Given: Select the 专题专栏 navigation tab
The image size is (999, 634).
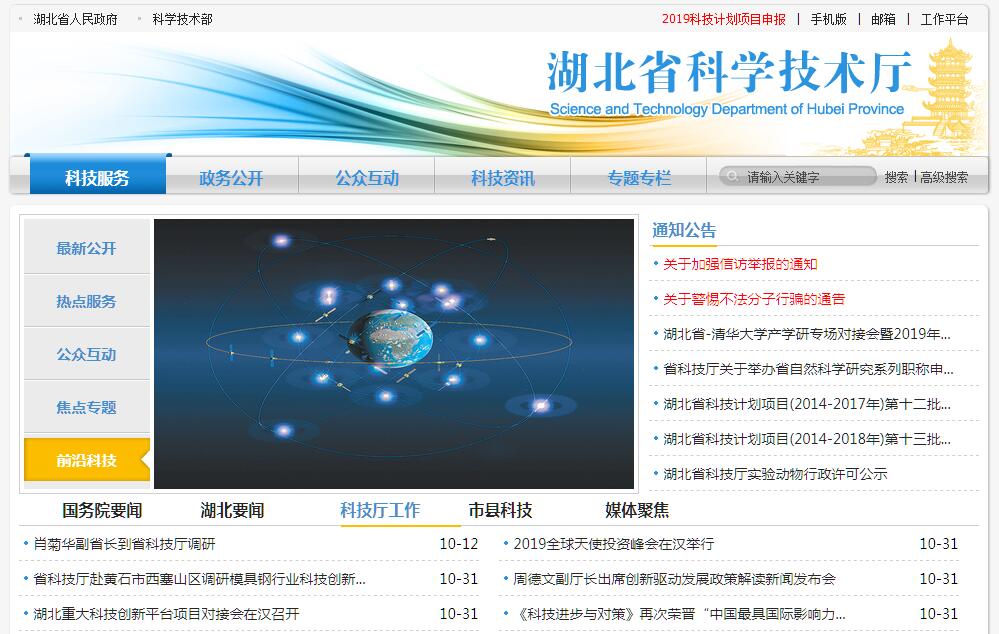Looking at the screenshot, I should pyautogui.click(x=639, y=177).
